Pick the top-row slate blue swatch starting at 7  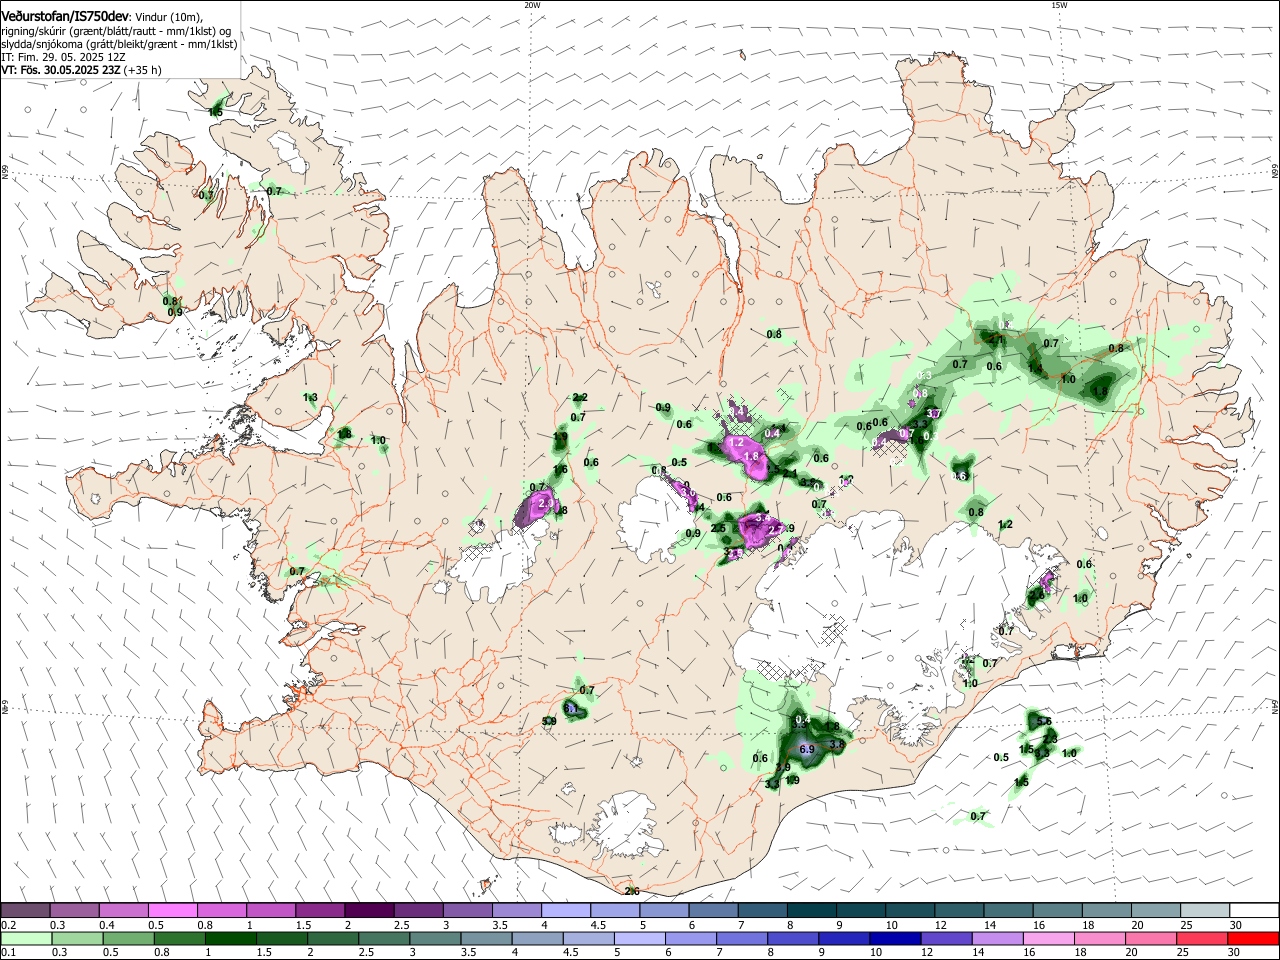[x=761, y=910]
